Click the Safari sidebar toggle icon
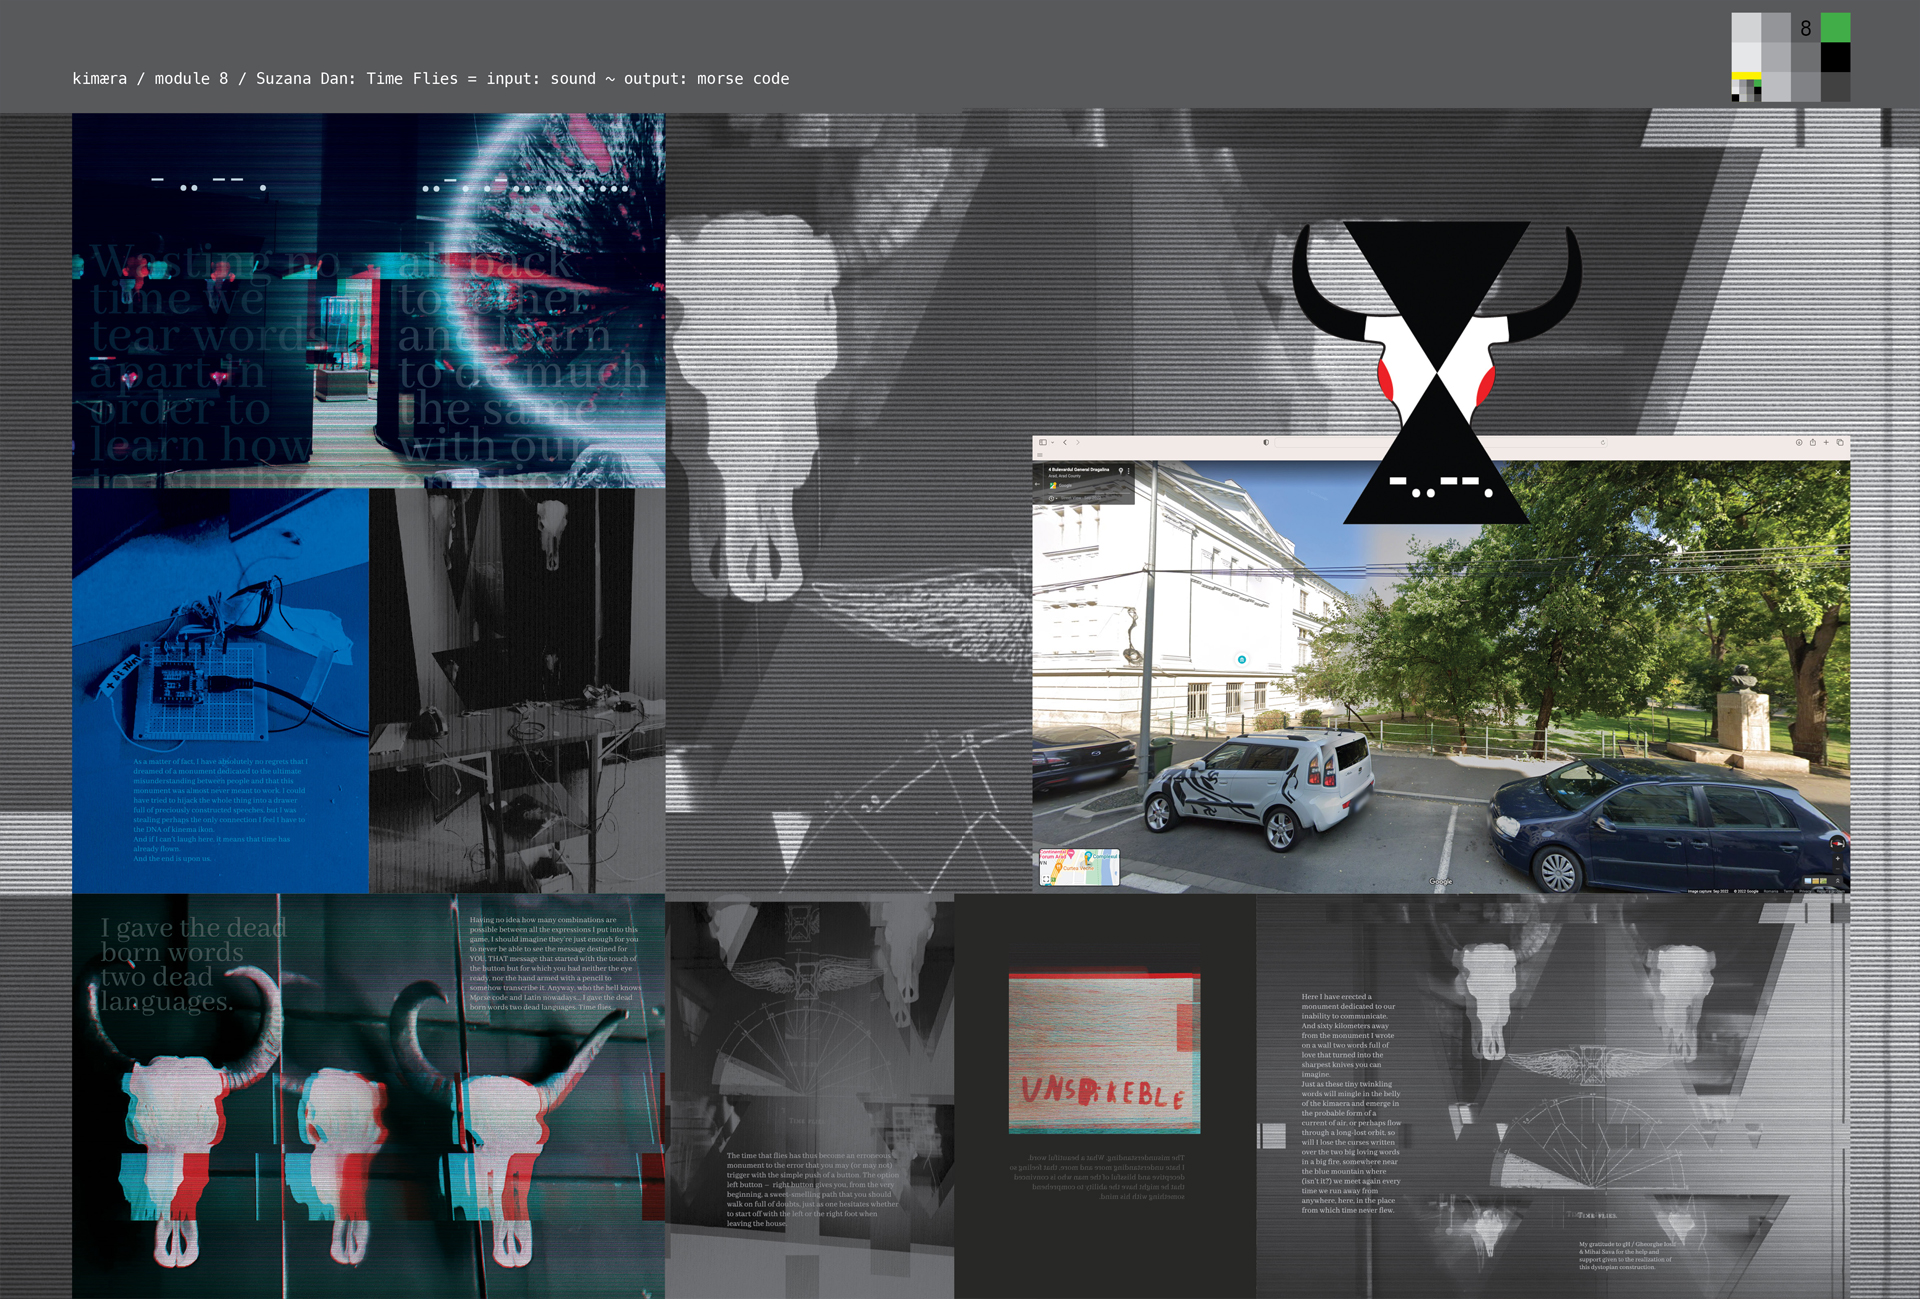Viewport: 1920px width, 1299px height. tap(1043, 442)
